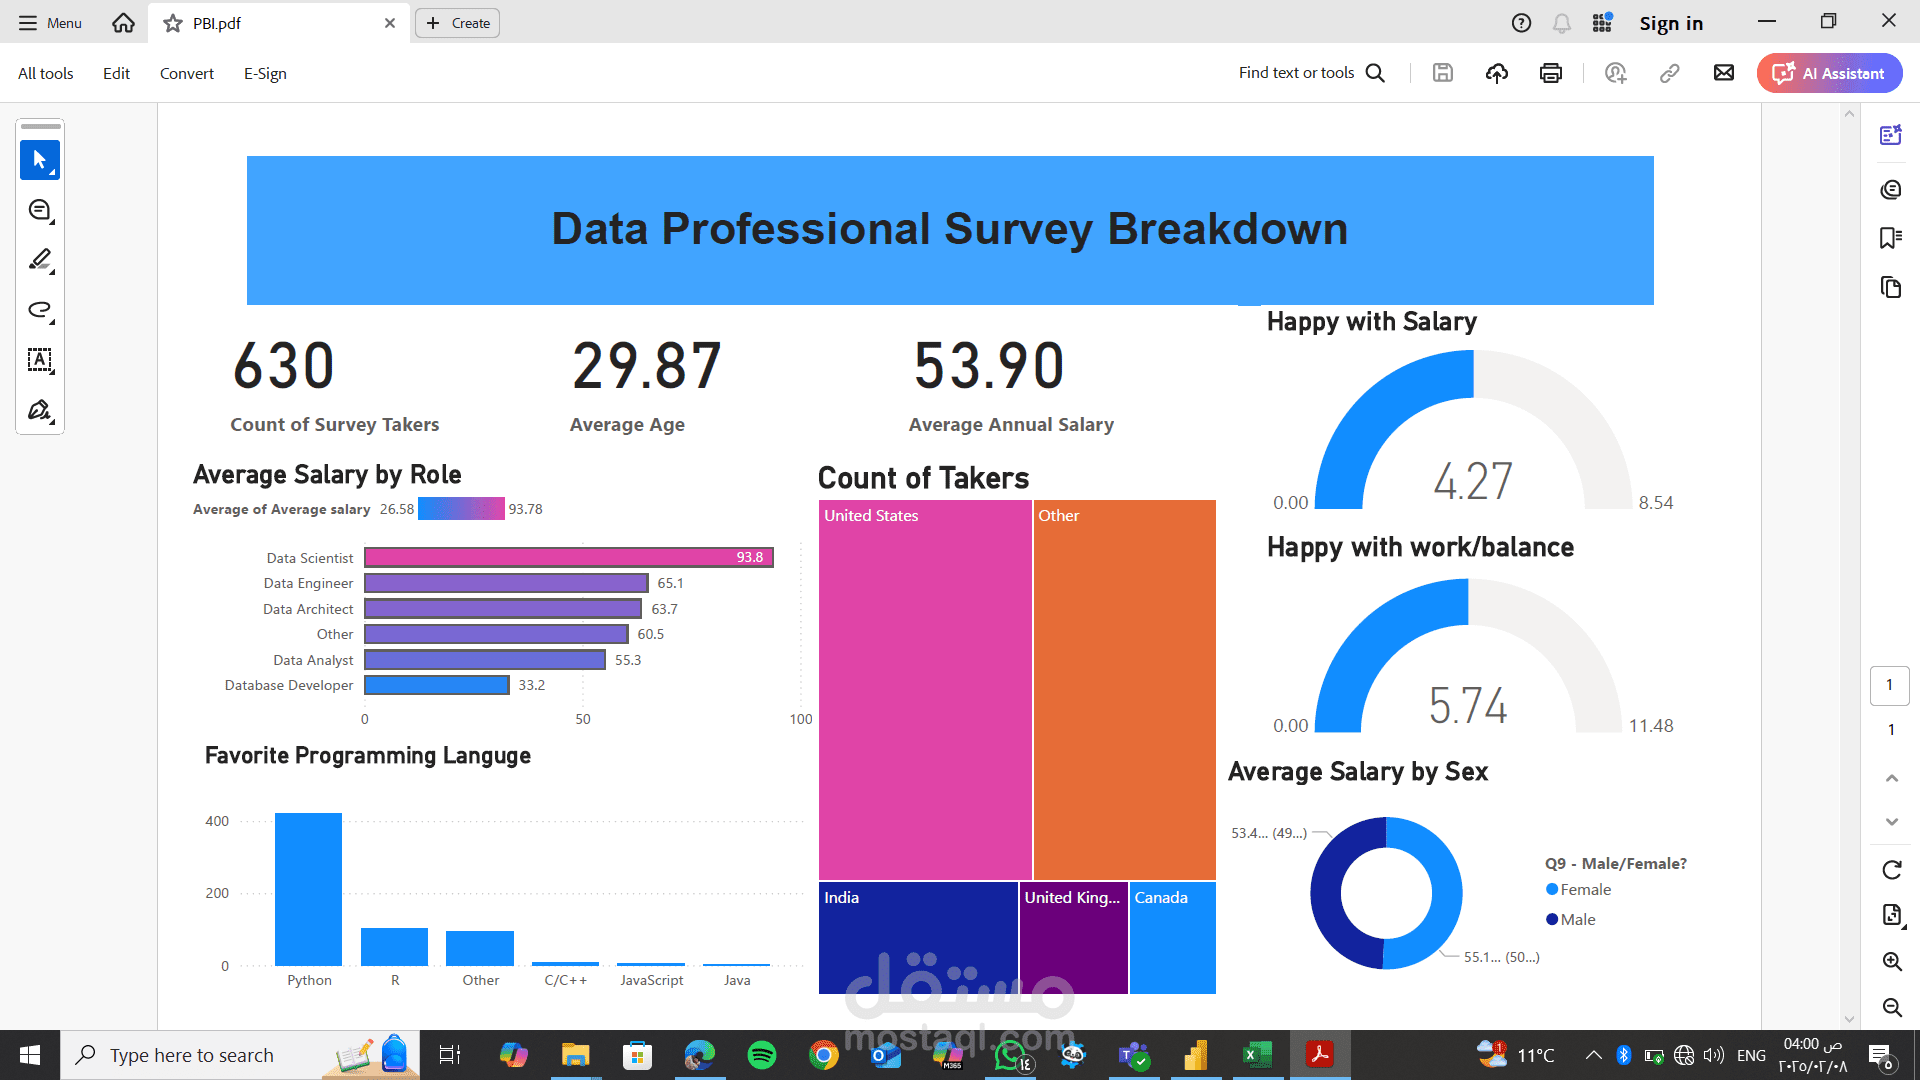Click the zoom in magnifier
The width and height of the screenshot is (1920, 1080).
[x=1892, y=961]
